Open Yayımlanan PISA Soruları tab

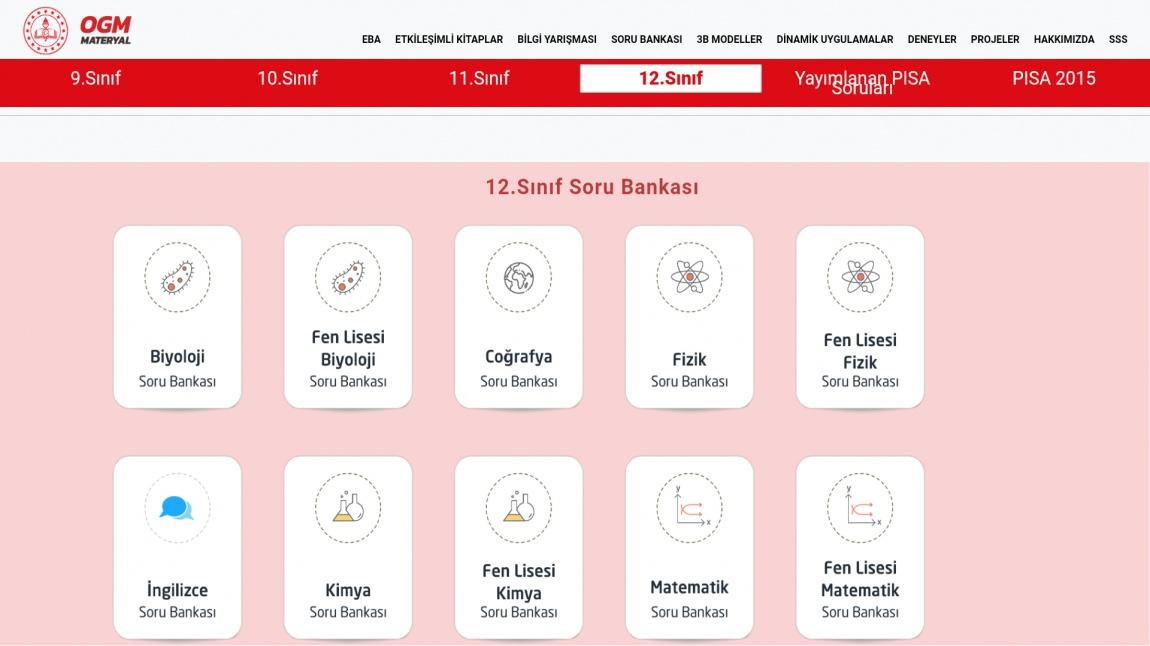[x=862, y=80]
